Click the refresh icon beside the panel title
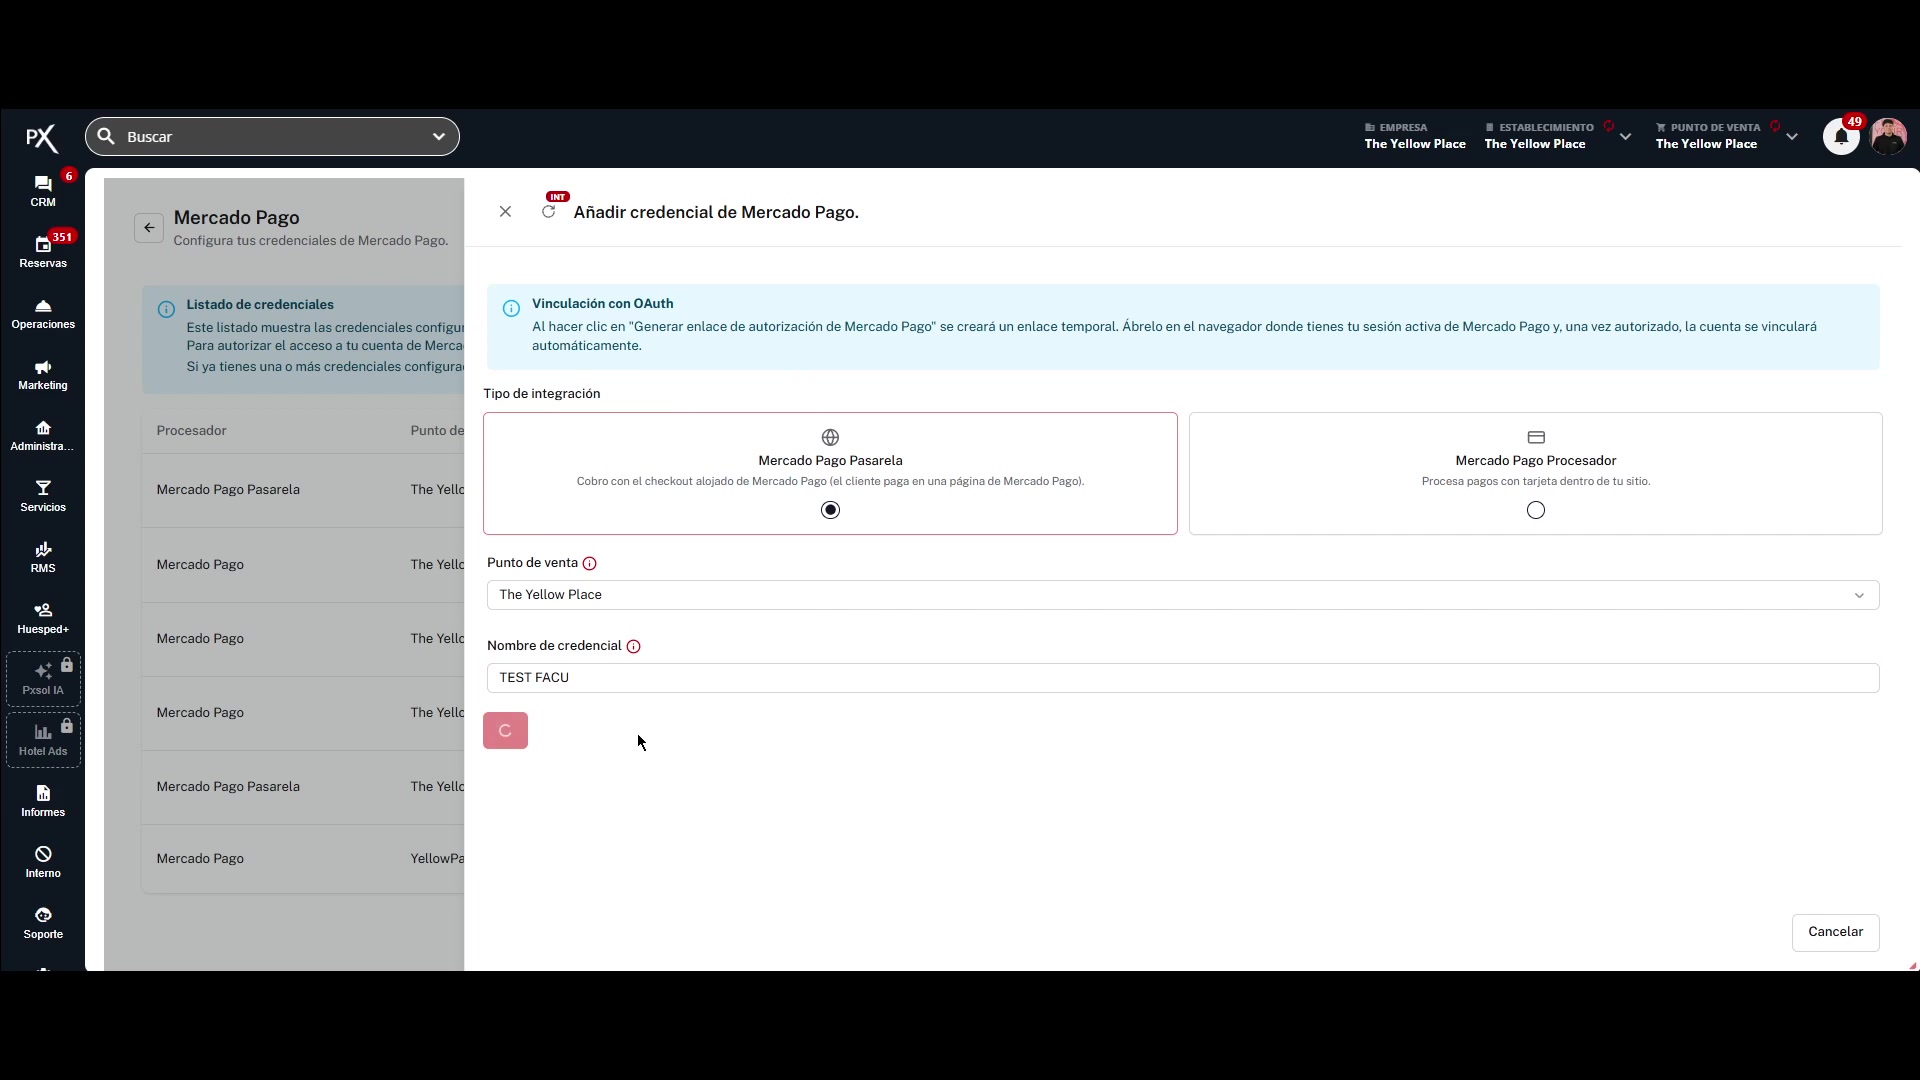 (x=548, y=212)
